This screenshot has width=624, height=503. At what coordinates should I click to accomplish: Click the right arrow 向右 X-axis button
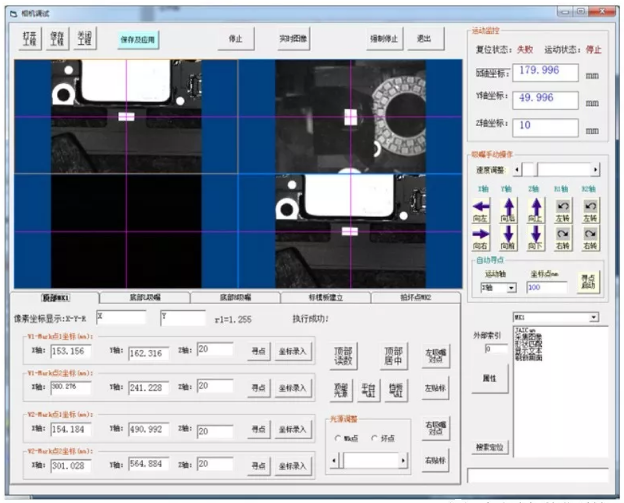[x=480, y=235]
